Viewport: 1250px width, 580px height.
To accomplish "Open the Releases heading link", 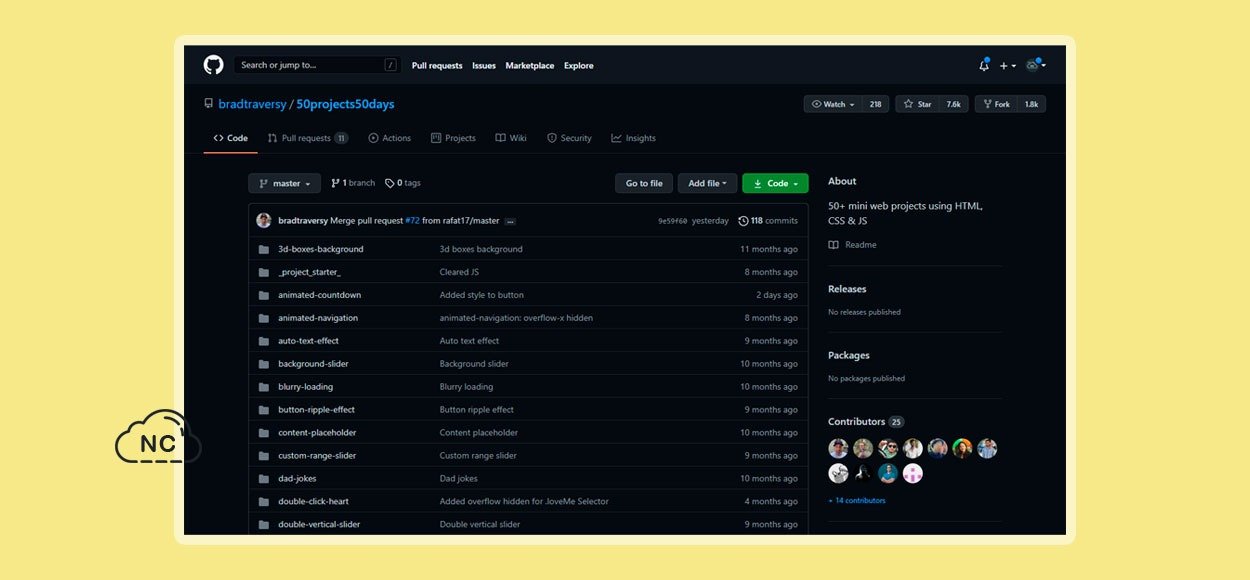I will pos(847,289).
